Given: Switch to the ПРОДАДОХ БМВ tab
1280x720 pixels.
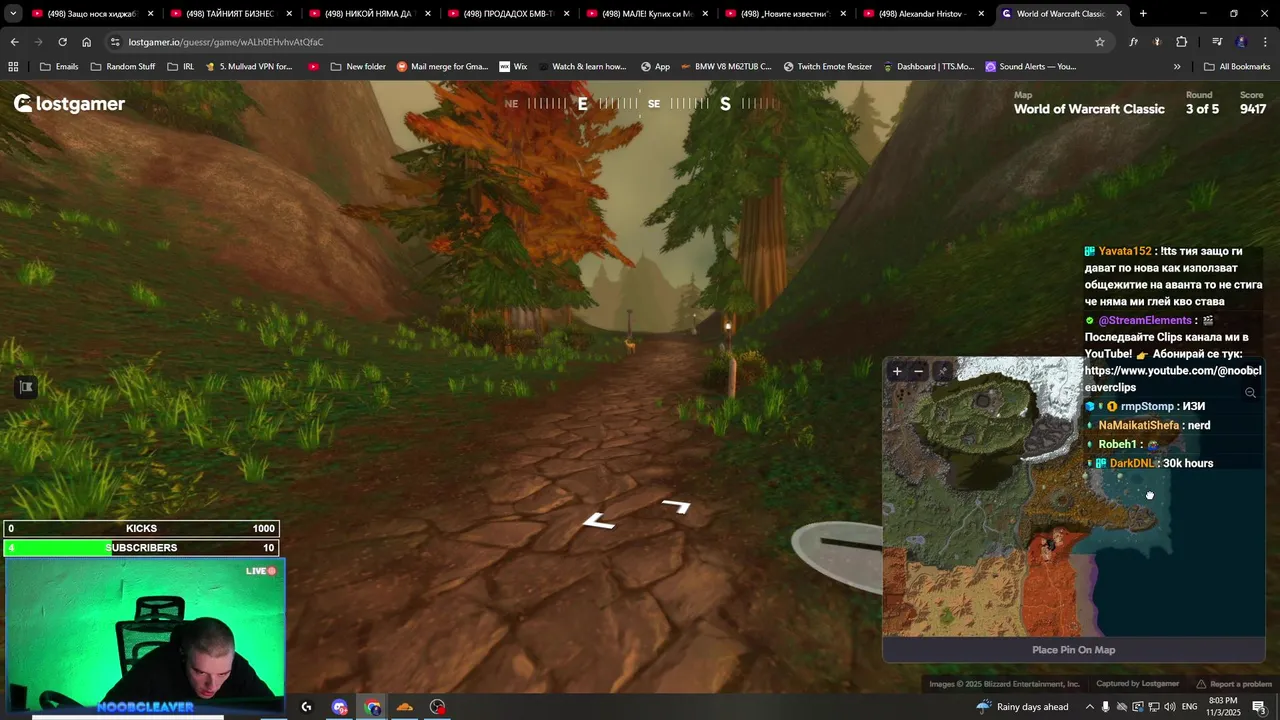Looking at the screenshot, I should 509,14.
